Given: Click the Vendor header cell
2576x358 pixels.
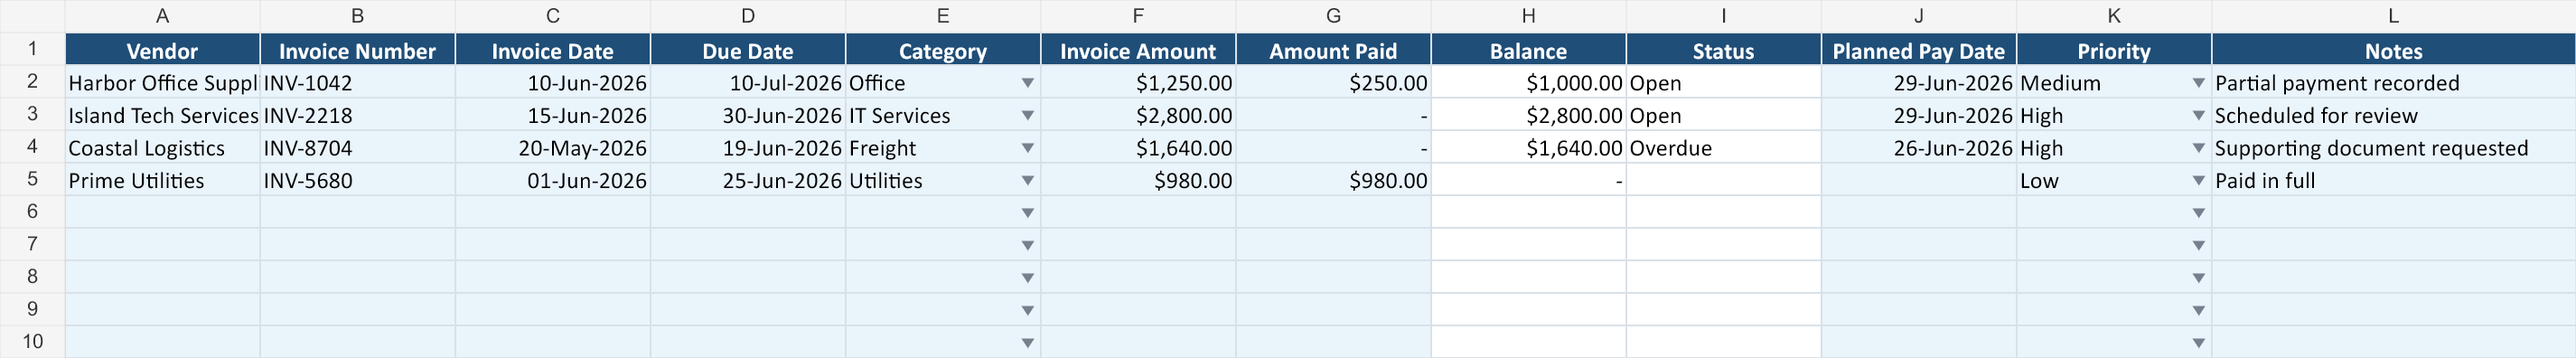Looking at the screenshot, I should 162,50.
